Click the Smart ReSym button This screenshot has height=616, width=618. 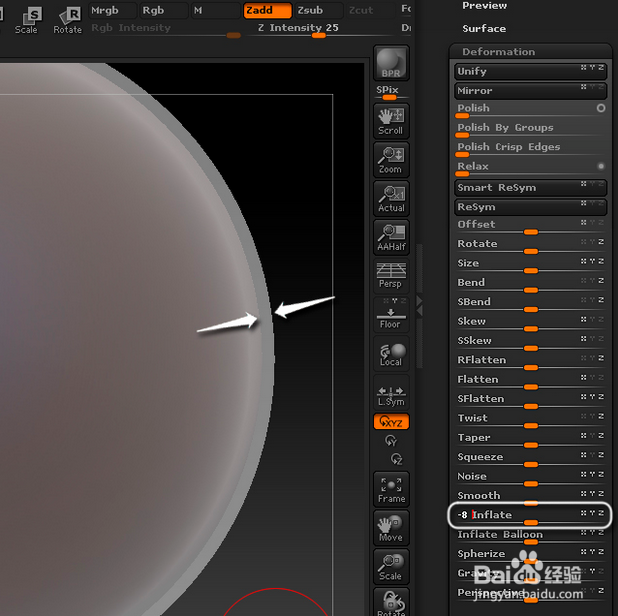[x=531, y=188]
